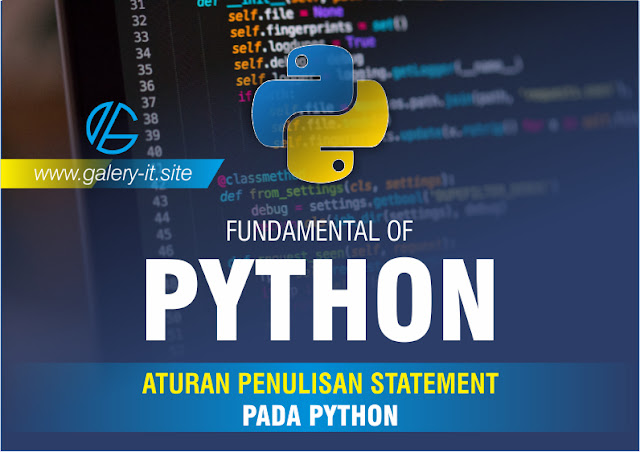Image resolution: width=640 pixels, height=452 pixels.
Task: Click the 'debug = settings' code line
Action: 378,205
